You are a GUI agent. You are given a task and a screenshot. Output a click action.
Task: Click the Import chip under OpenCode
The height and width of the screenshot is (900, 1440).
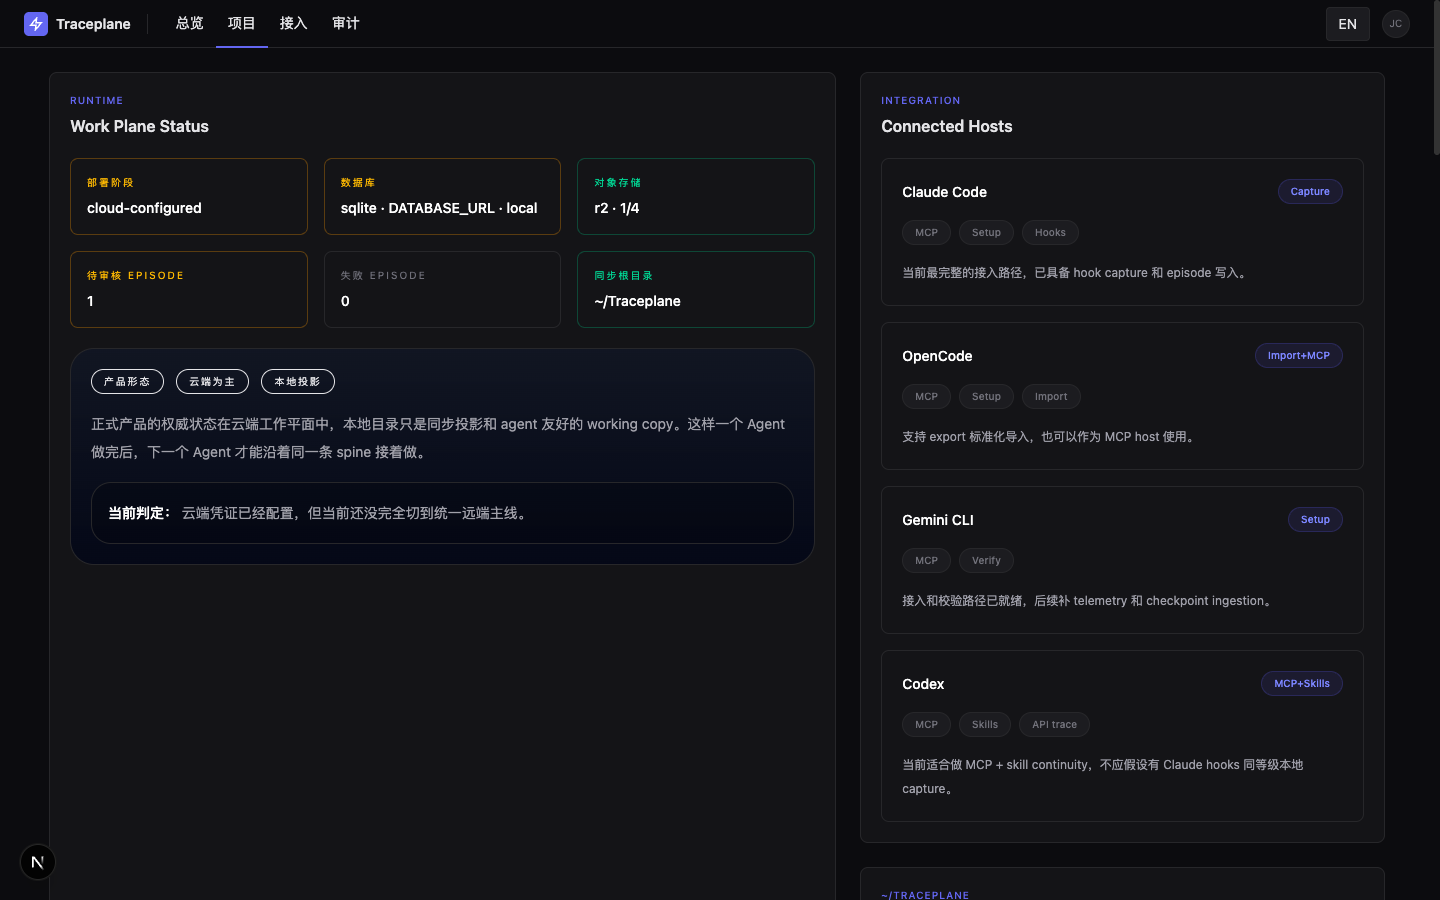coord(1051,396)
